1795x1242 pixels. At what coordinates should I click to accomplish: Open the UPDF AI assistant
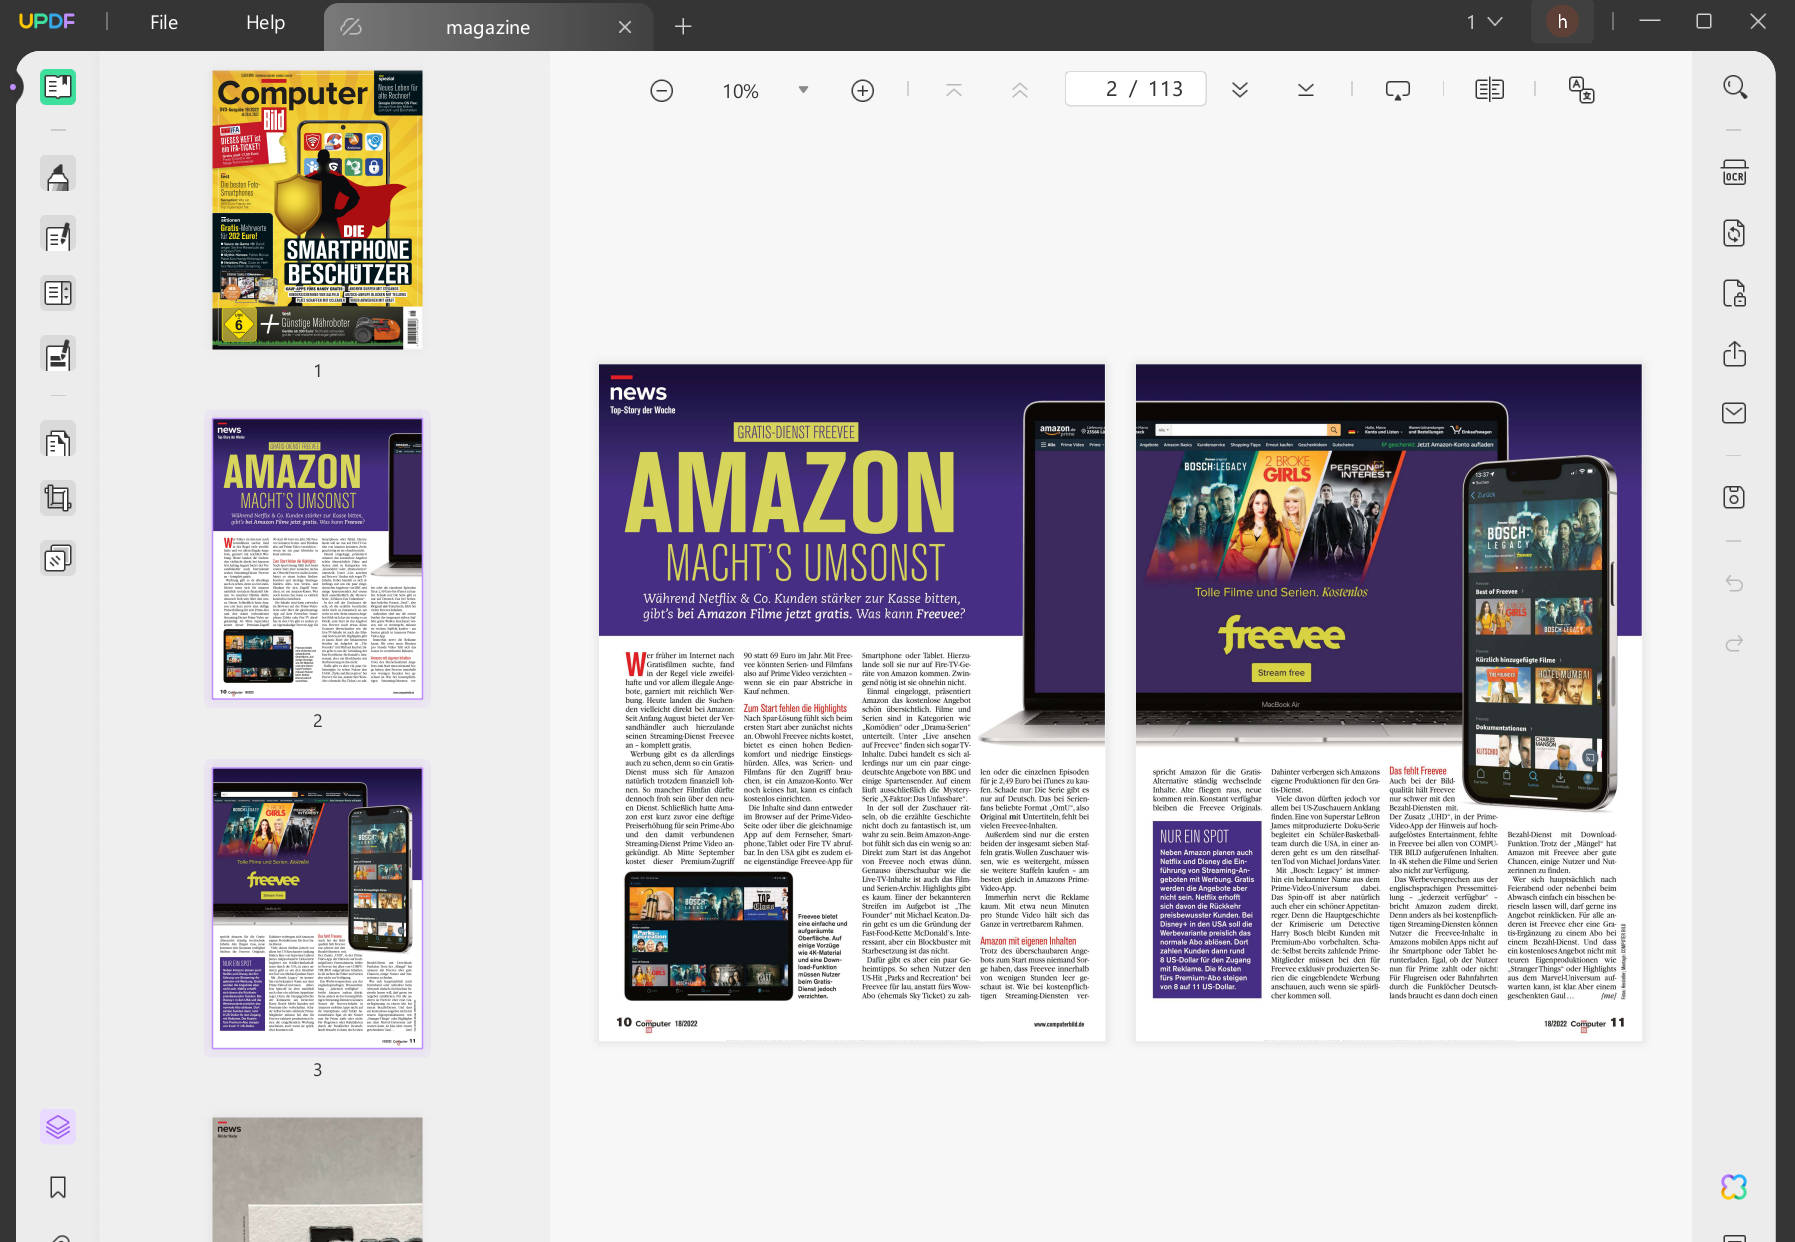(x=1734, y=1187)
